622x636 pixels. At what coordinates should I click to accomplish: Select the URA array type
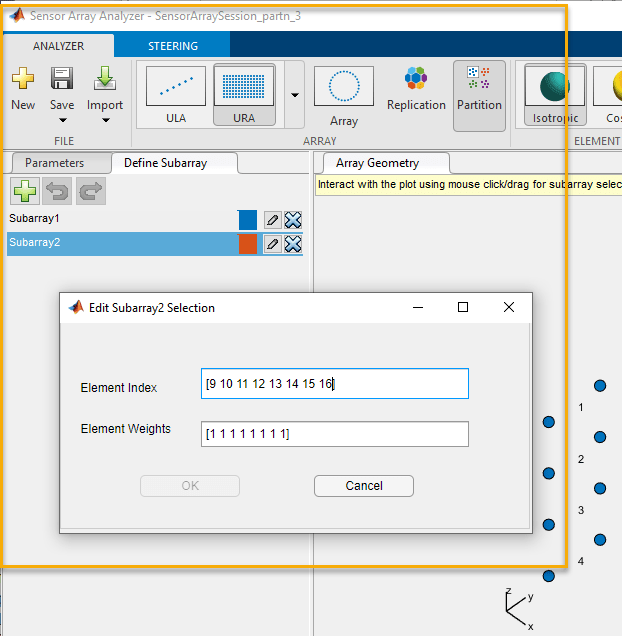coord(244,96)
